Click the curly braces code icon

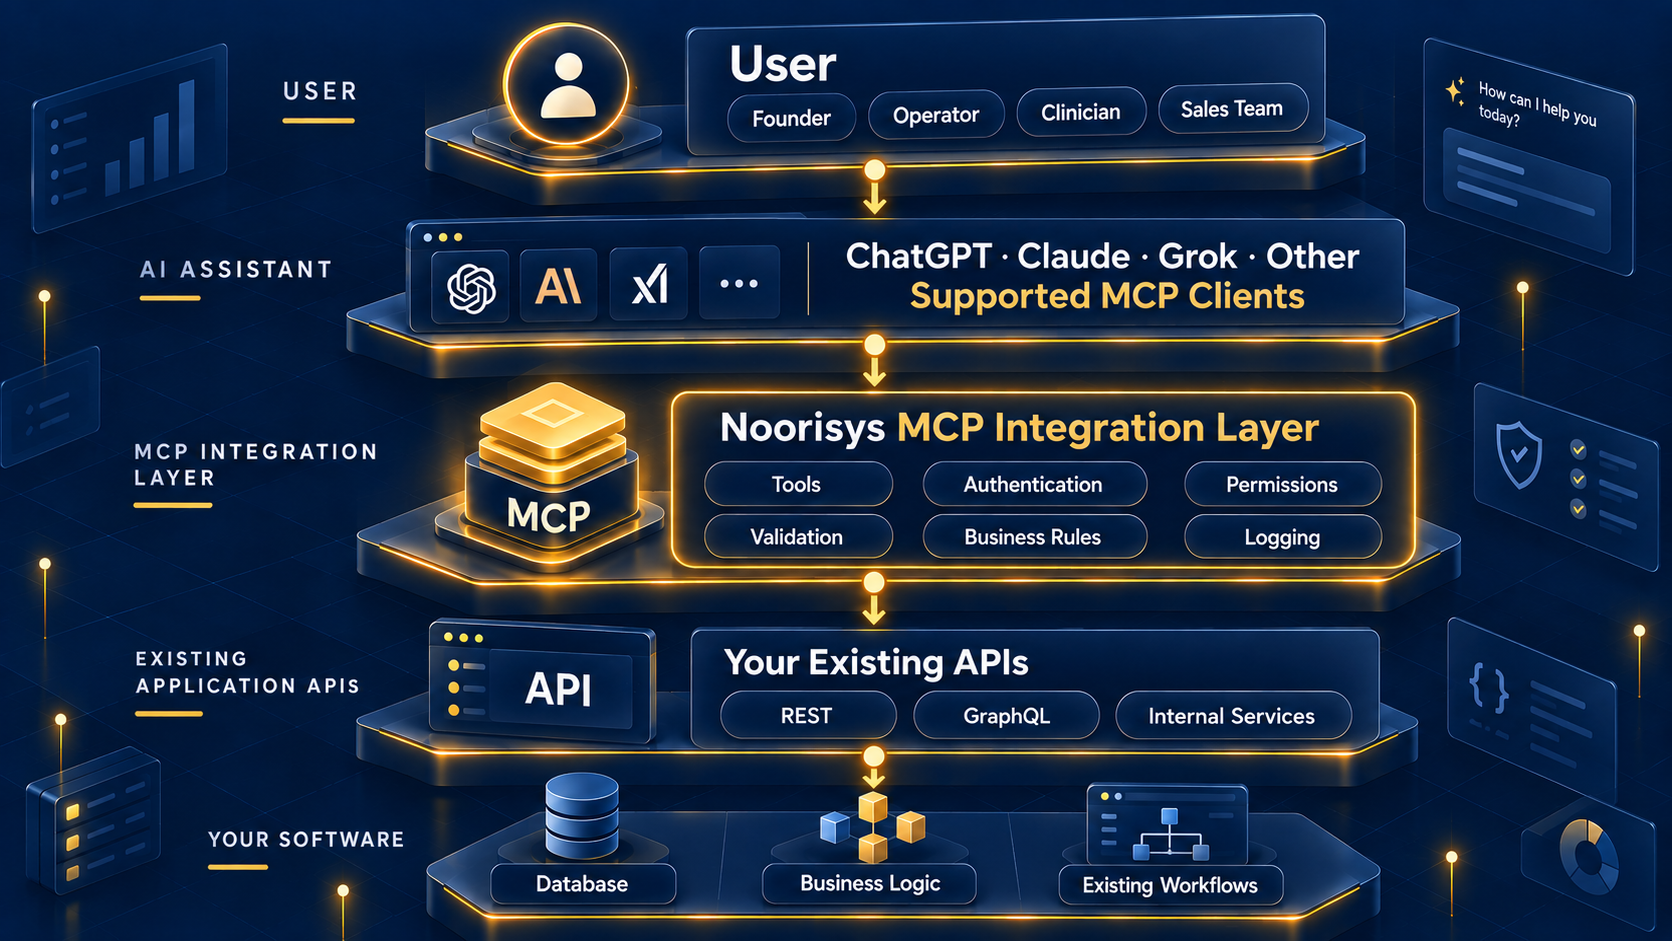click(x=1489, y=687)
